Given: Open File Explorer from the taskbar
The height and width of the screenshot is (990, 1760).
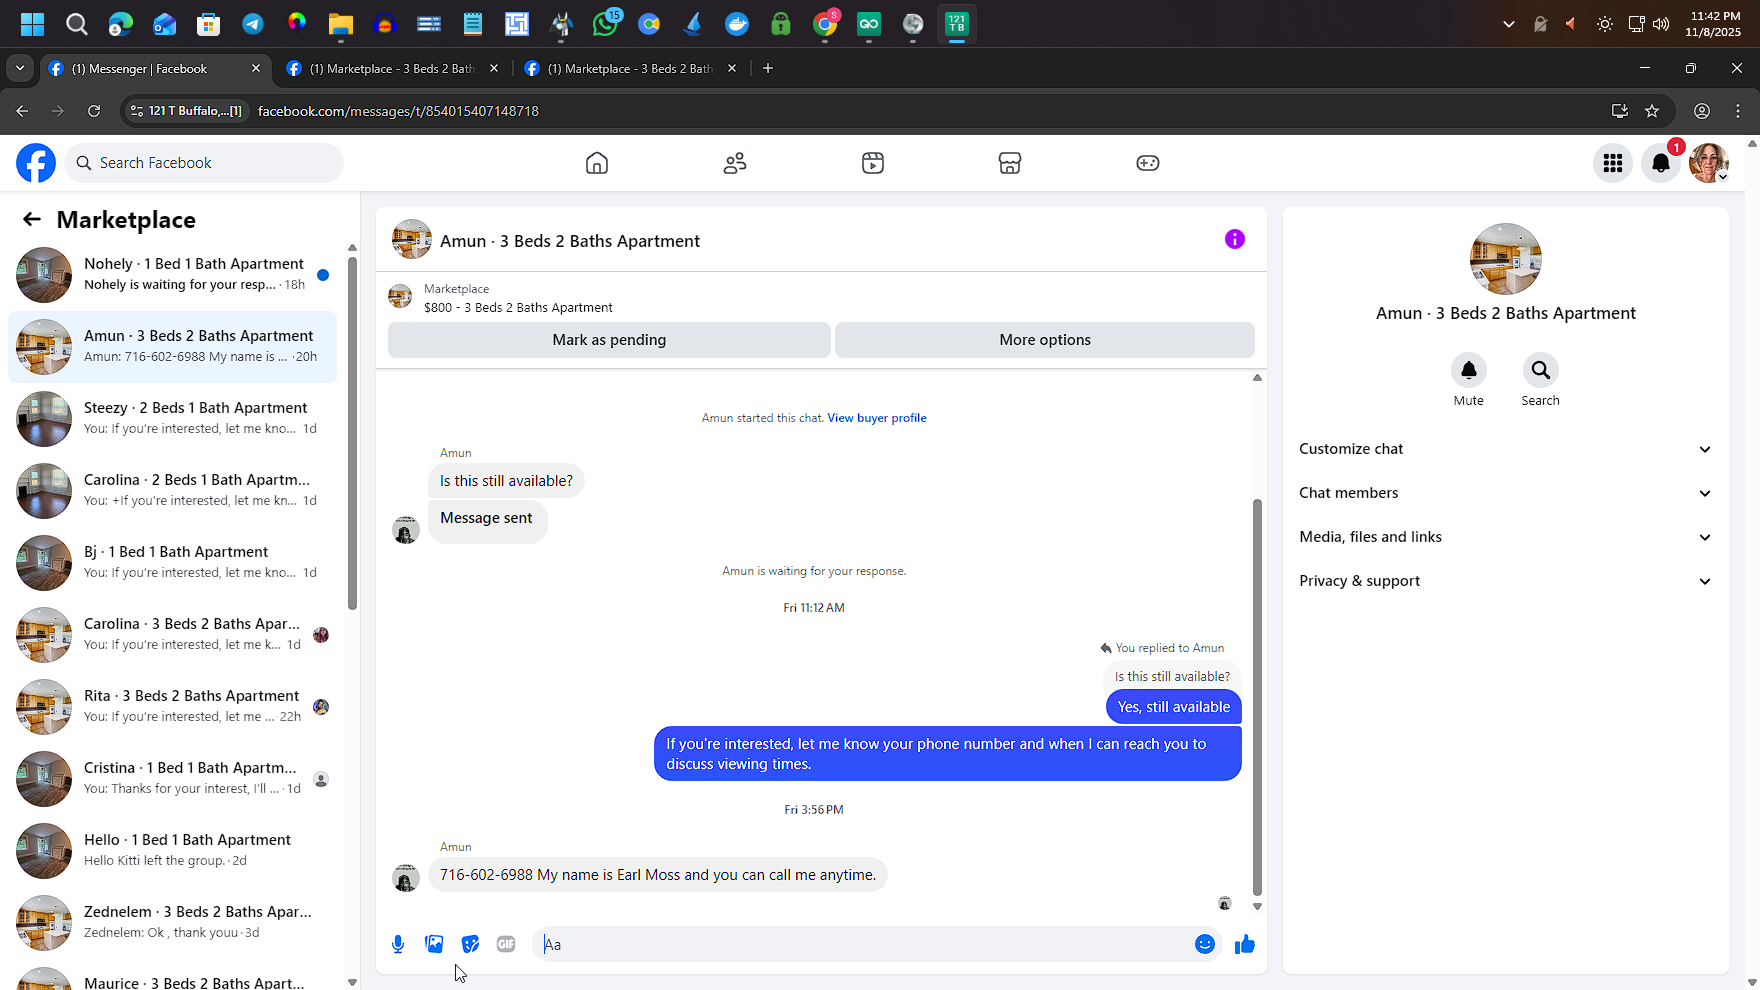Looking at the screenshot, I should coord(341,24).
